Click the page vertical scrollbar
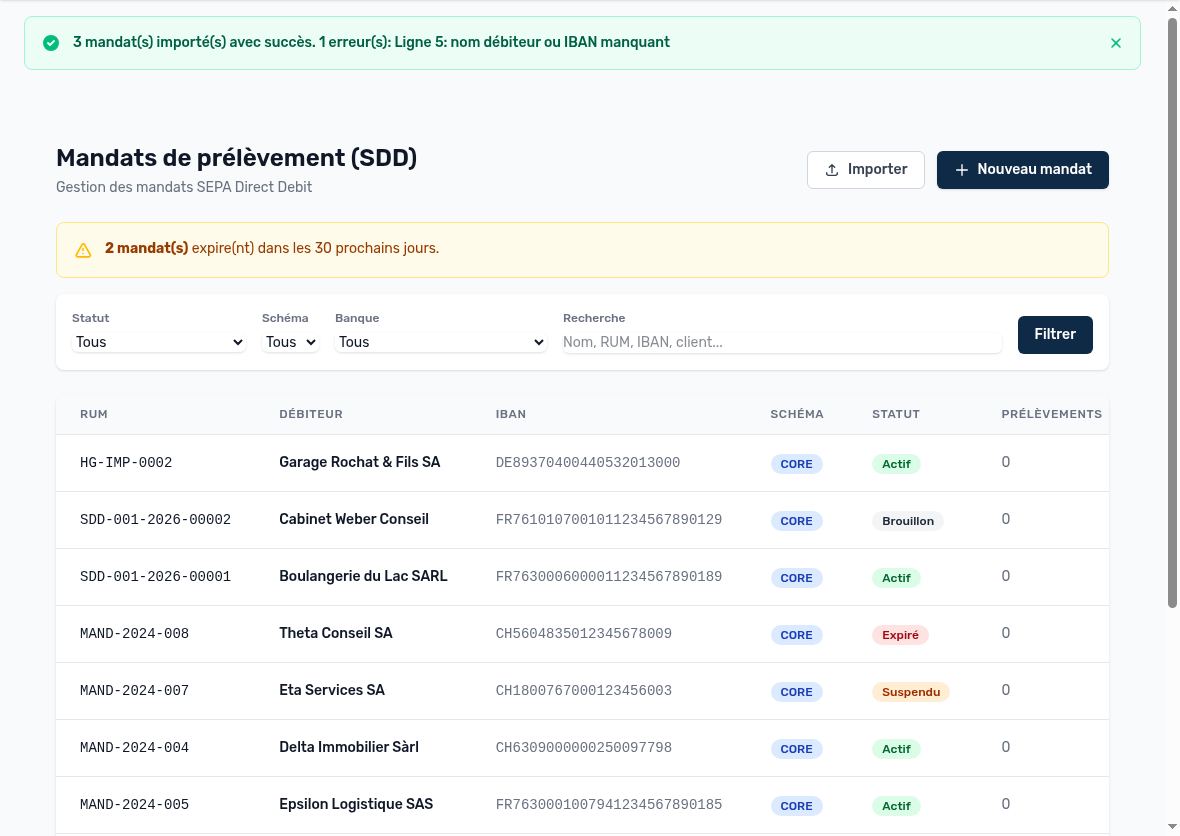1180x836 pixels. pos(1172,312)
